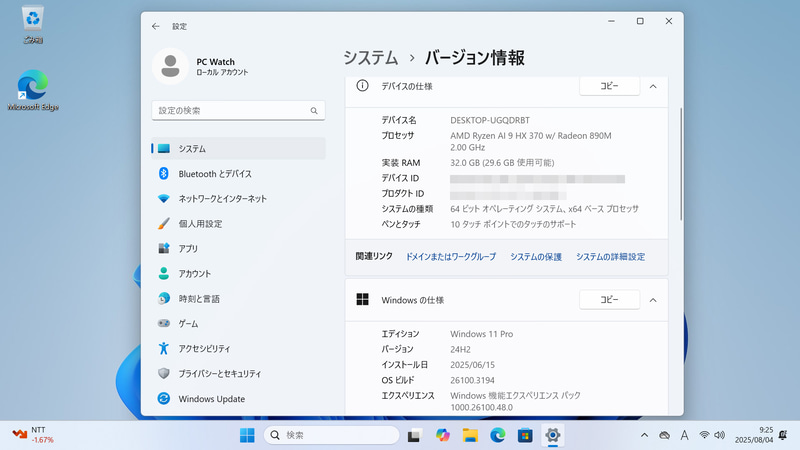Open ゲーム settings
Screen dimensions: 800x450
[238, 323]
